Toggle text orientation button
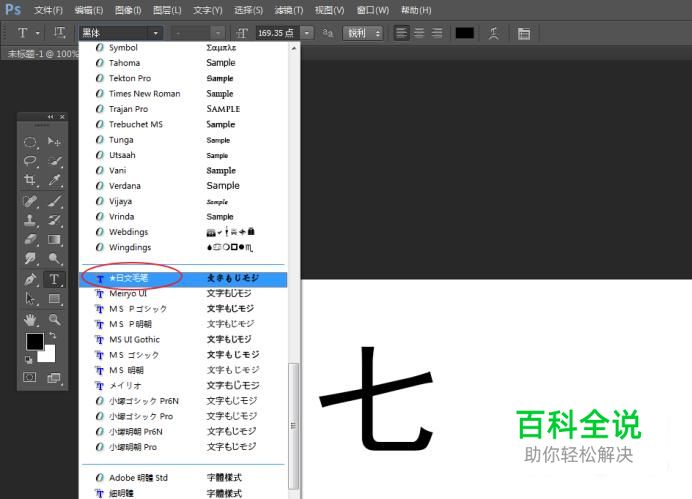Image resolution: width=692 pixels, height=499 pixels. [x=59, y=33]
